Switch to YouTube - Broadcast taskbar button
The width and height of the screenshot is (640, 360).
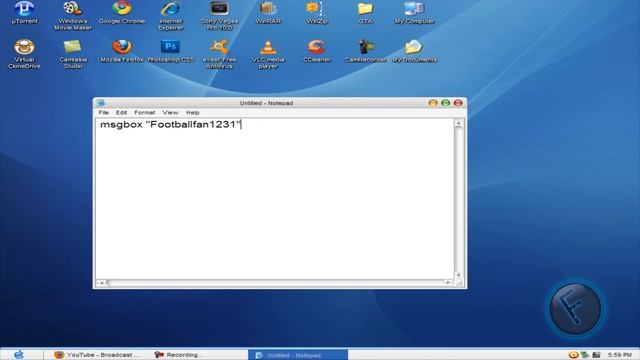tap(97, 355)
